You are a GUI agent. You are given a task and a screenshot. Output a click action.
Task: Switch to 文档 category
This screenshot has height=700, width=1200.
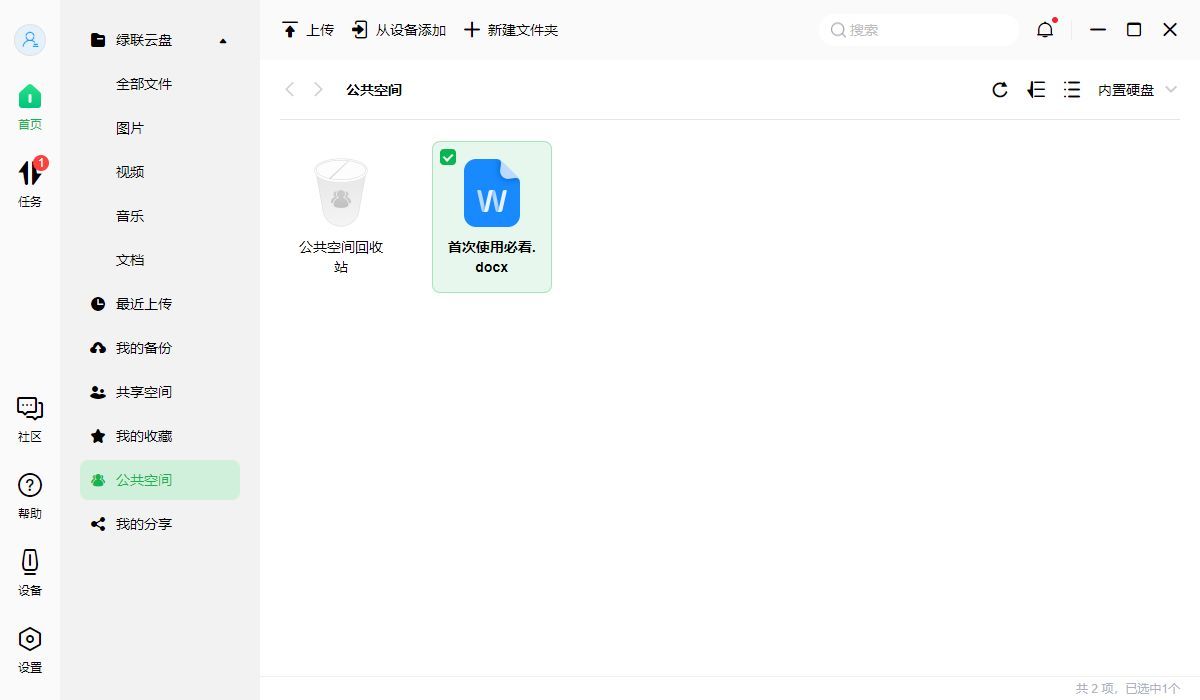130,259
